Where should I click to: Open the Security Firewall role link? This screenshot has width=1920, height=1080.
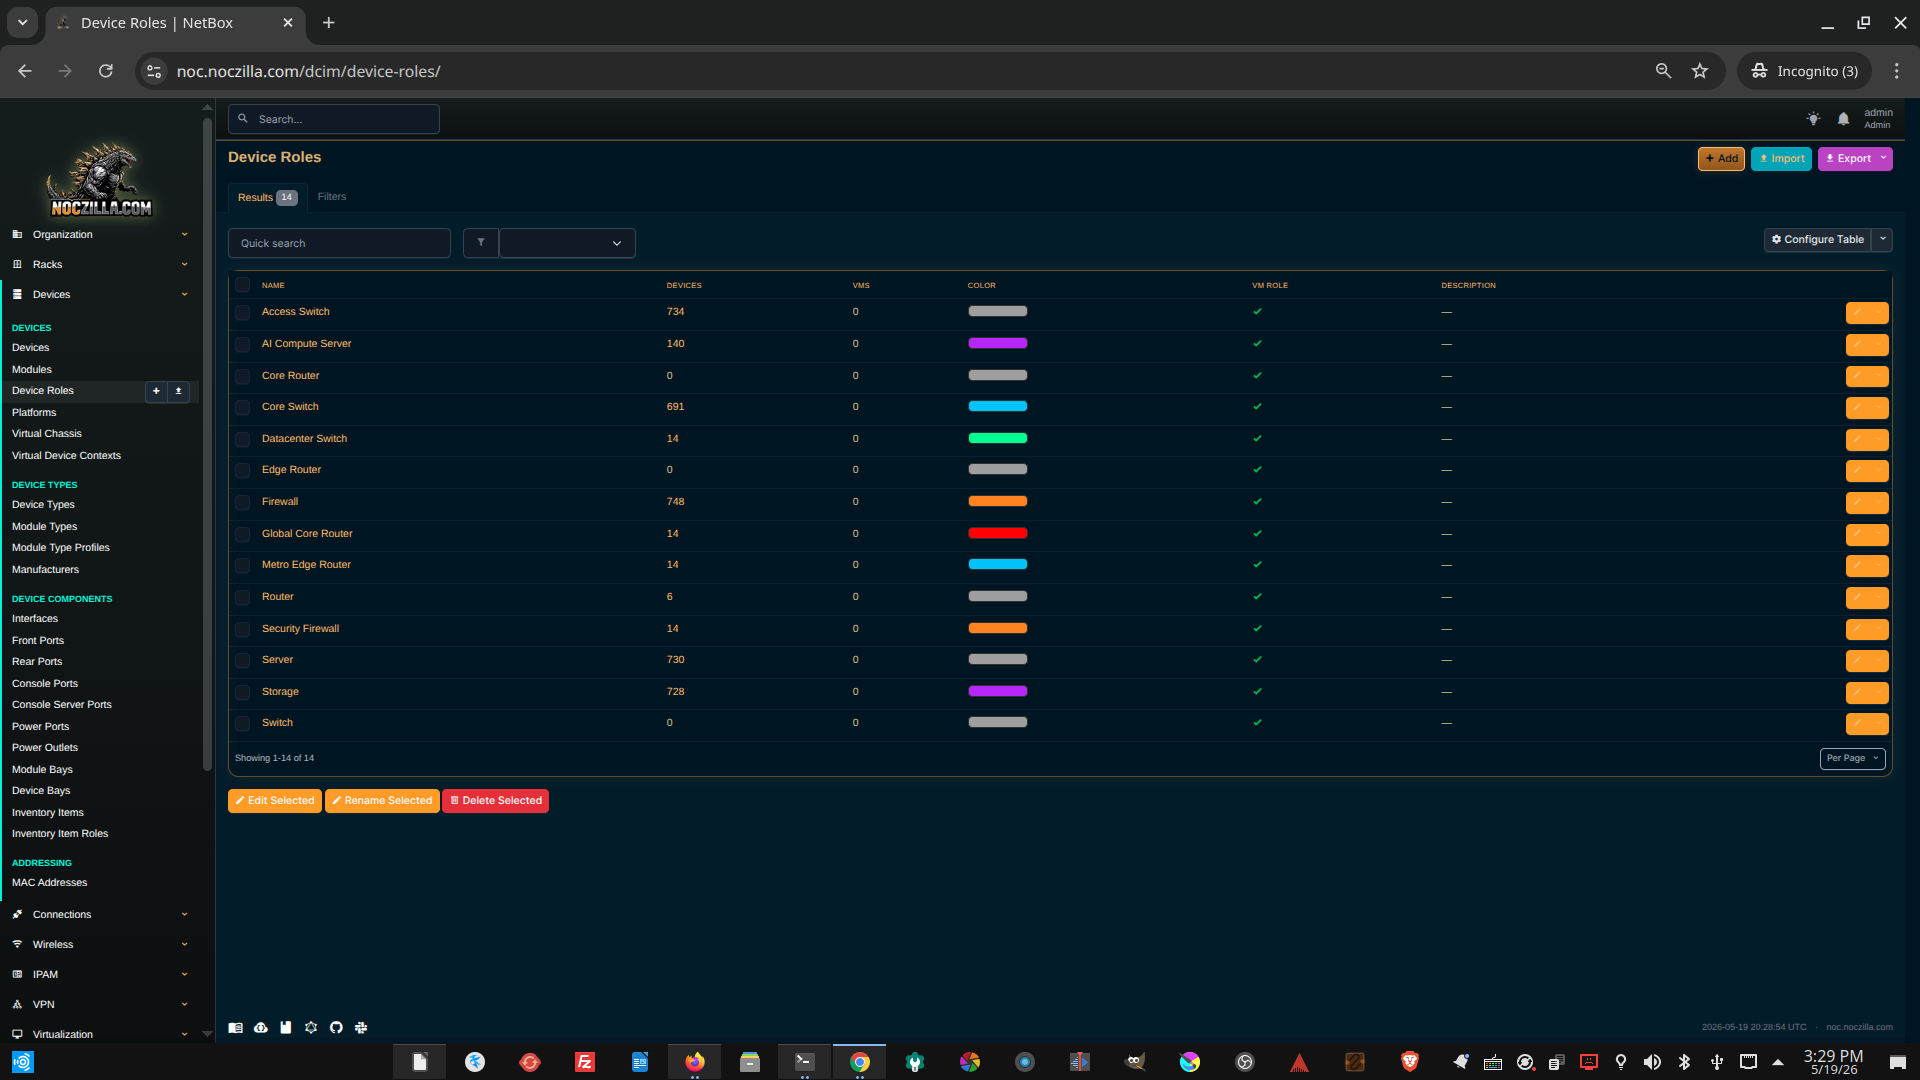pyautogui.click(x=300, y=629)
